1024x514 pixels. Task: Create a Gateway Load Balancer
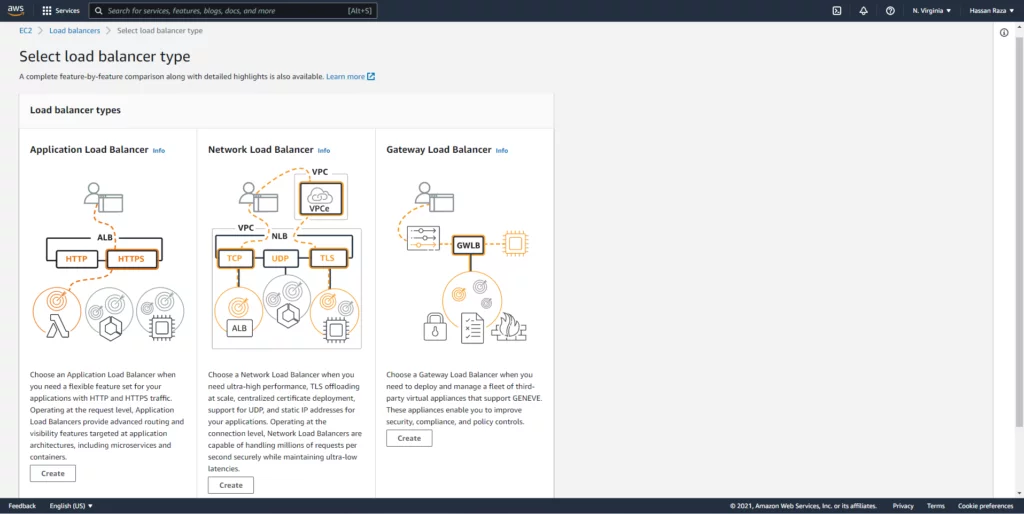409,438
